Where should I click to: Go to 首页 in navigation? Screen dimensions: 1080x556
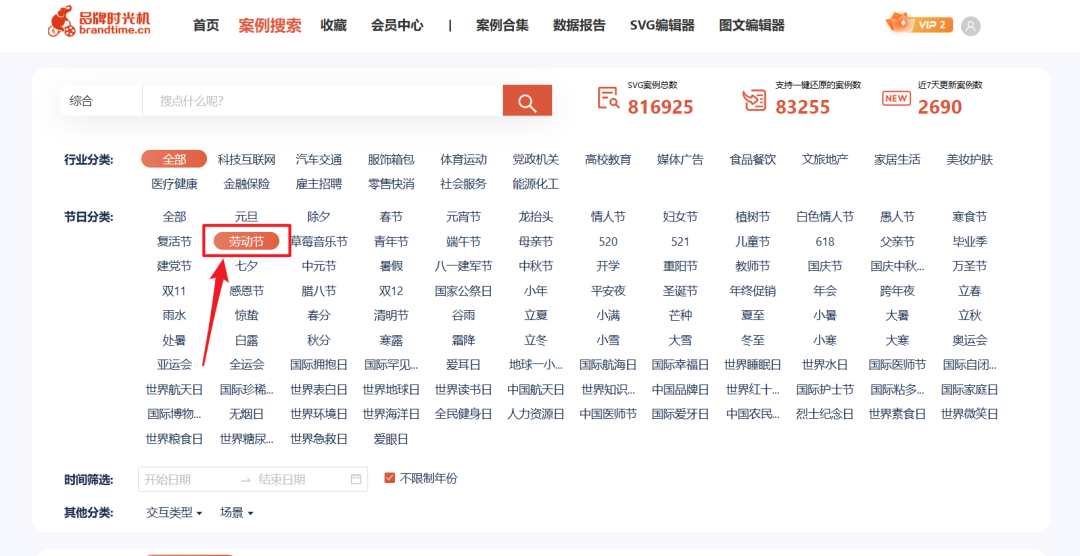pos(206,25)
